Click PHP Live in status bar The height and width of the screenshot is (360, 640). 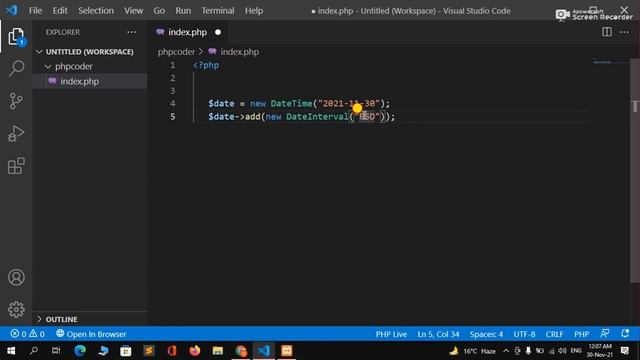pos(391,334)
